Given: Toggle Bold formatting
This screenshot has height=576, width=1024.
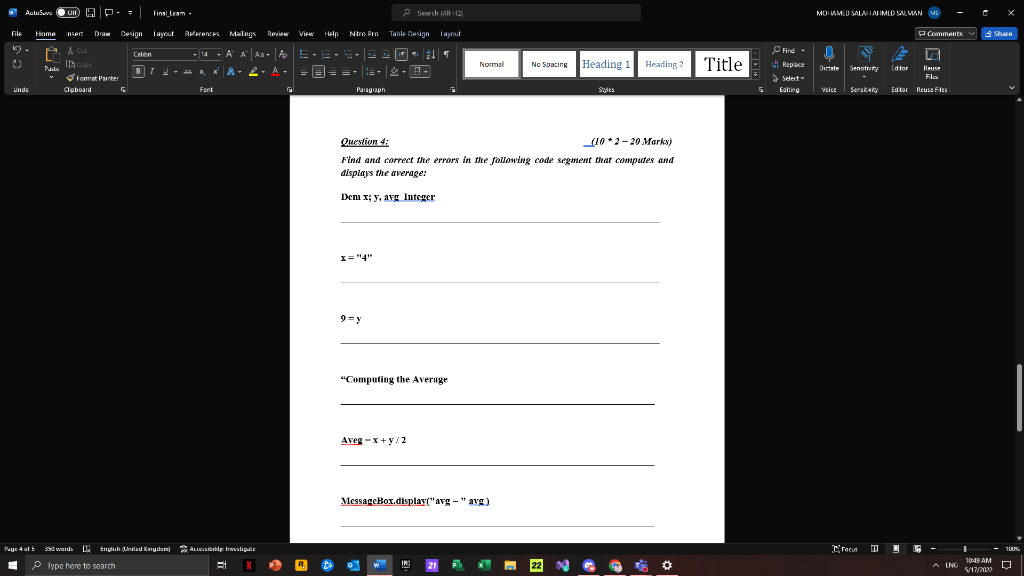Looking at the screenshot, I should (x=138, y=72).
